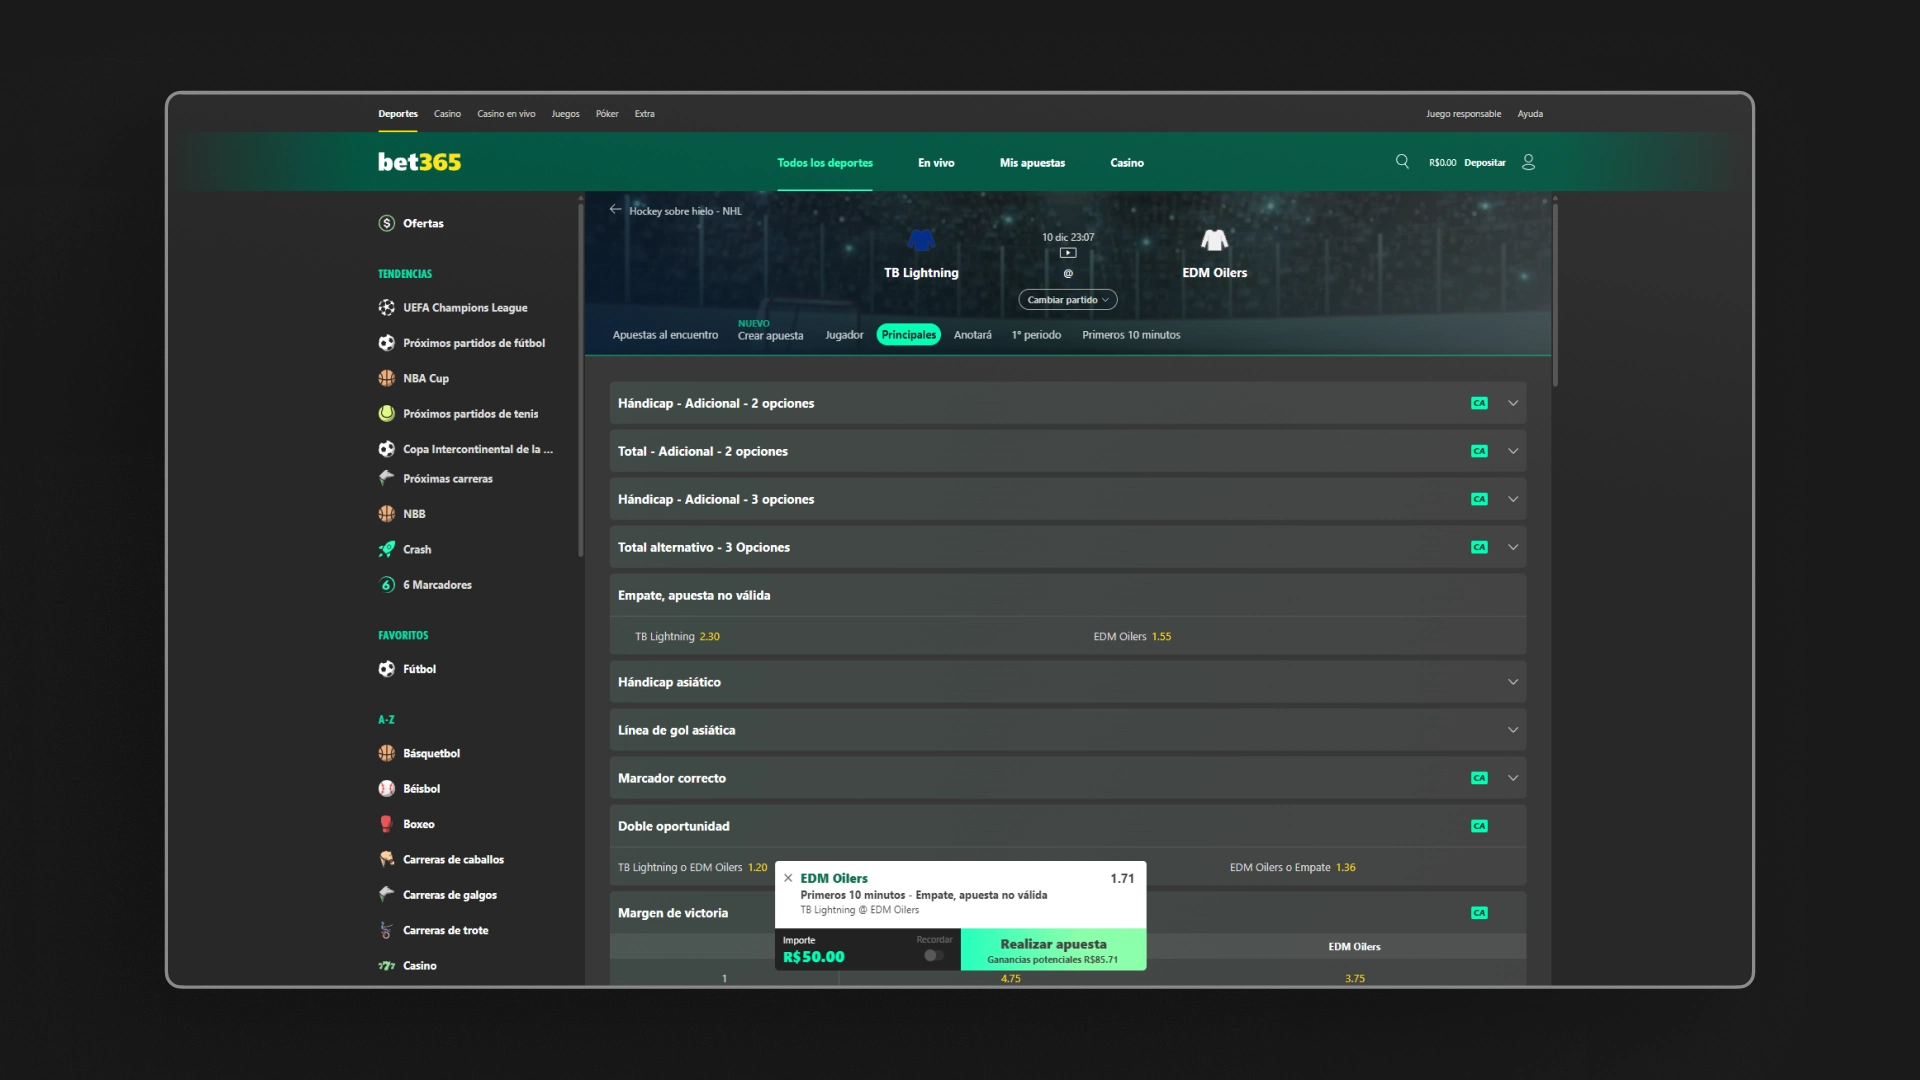This screenshot has width=1920, height=1080.
Task: Click the Carreras de trote icon
Action: (x=387, y=930)
